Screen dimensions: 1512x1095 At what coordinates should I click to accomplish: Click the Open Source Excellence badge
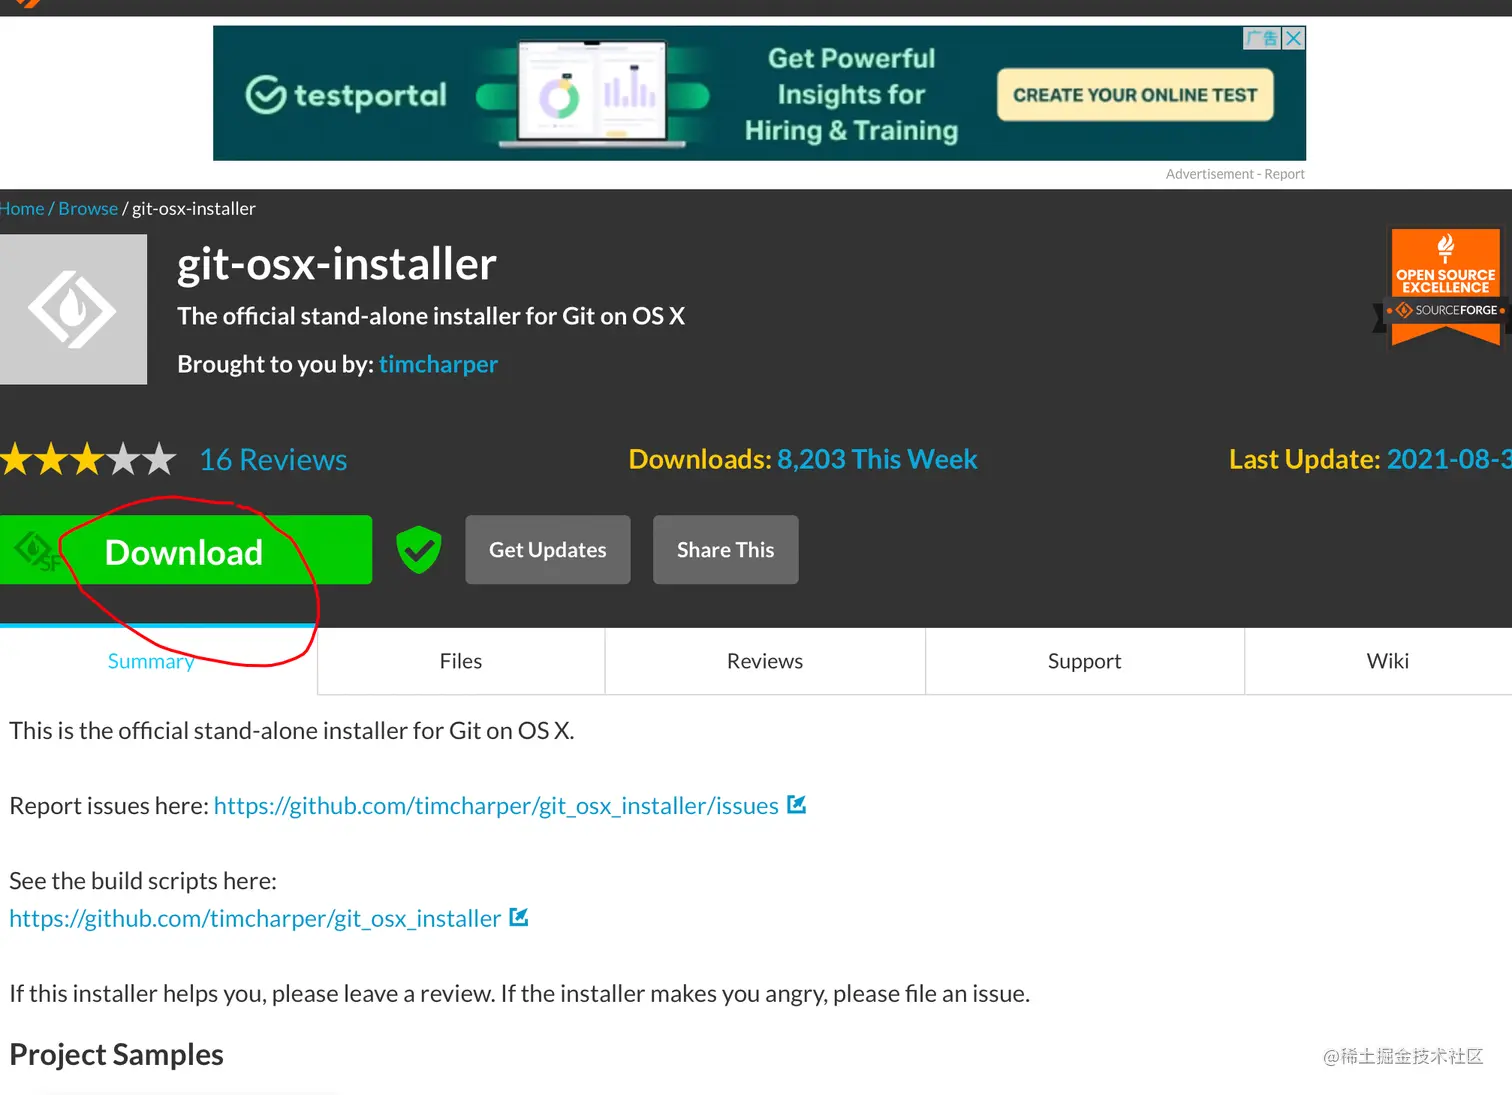[1445, 288]
